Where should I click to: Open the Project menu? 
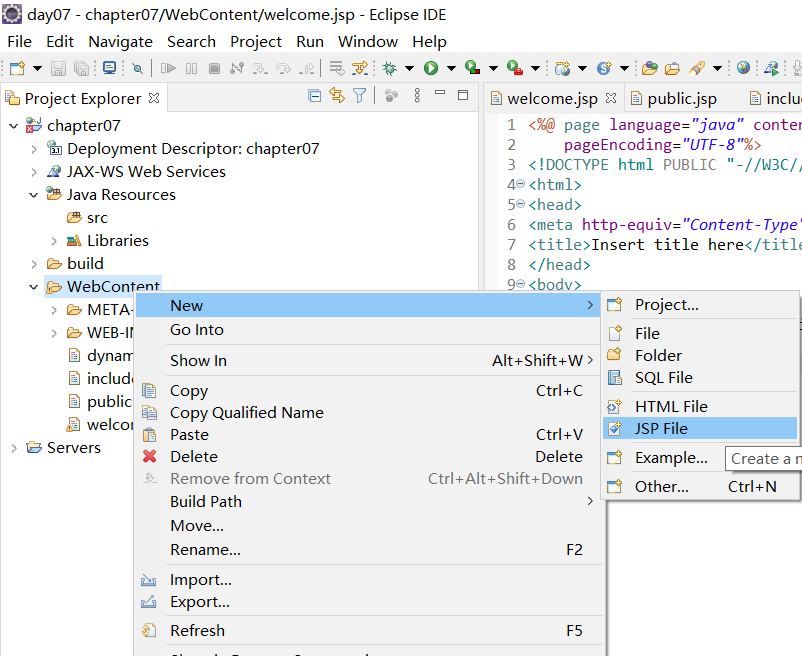(x=256, y=41)
